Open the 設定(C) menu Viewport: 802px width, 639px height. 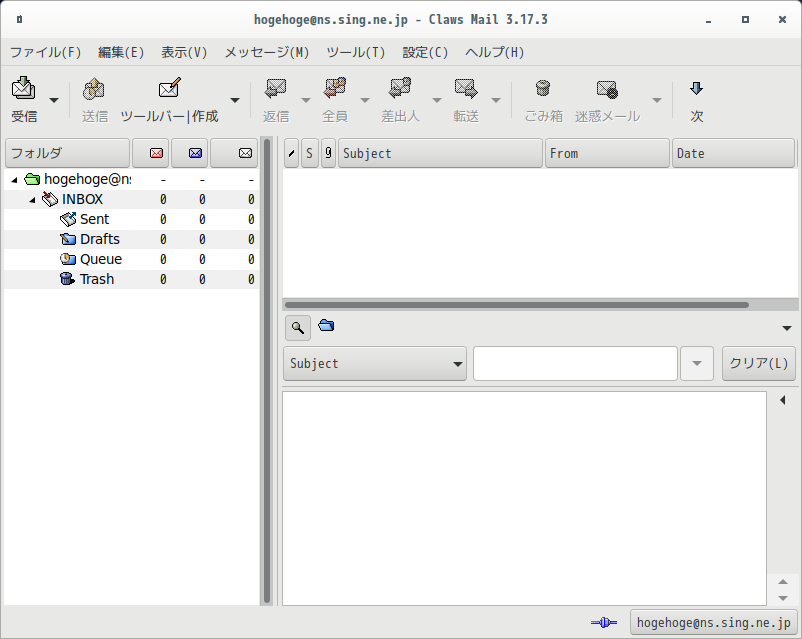[x=425, y=52]
